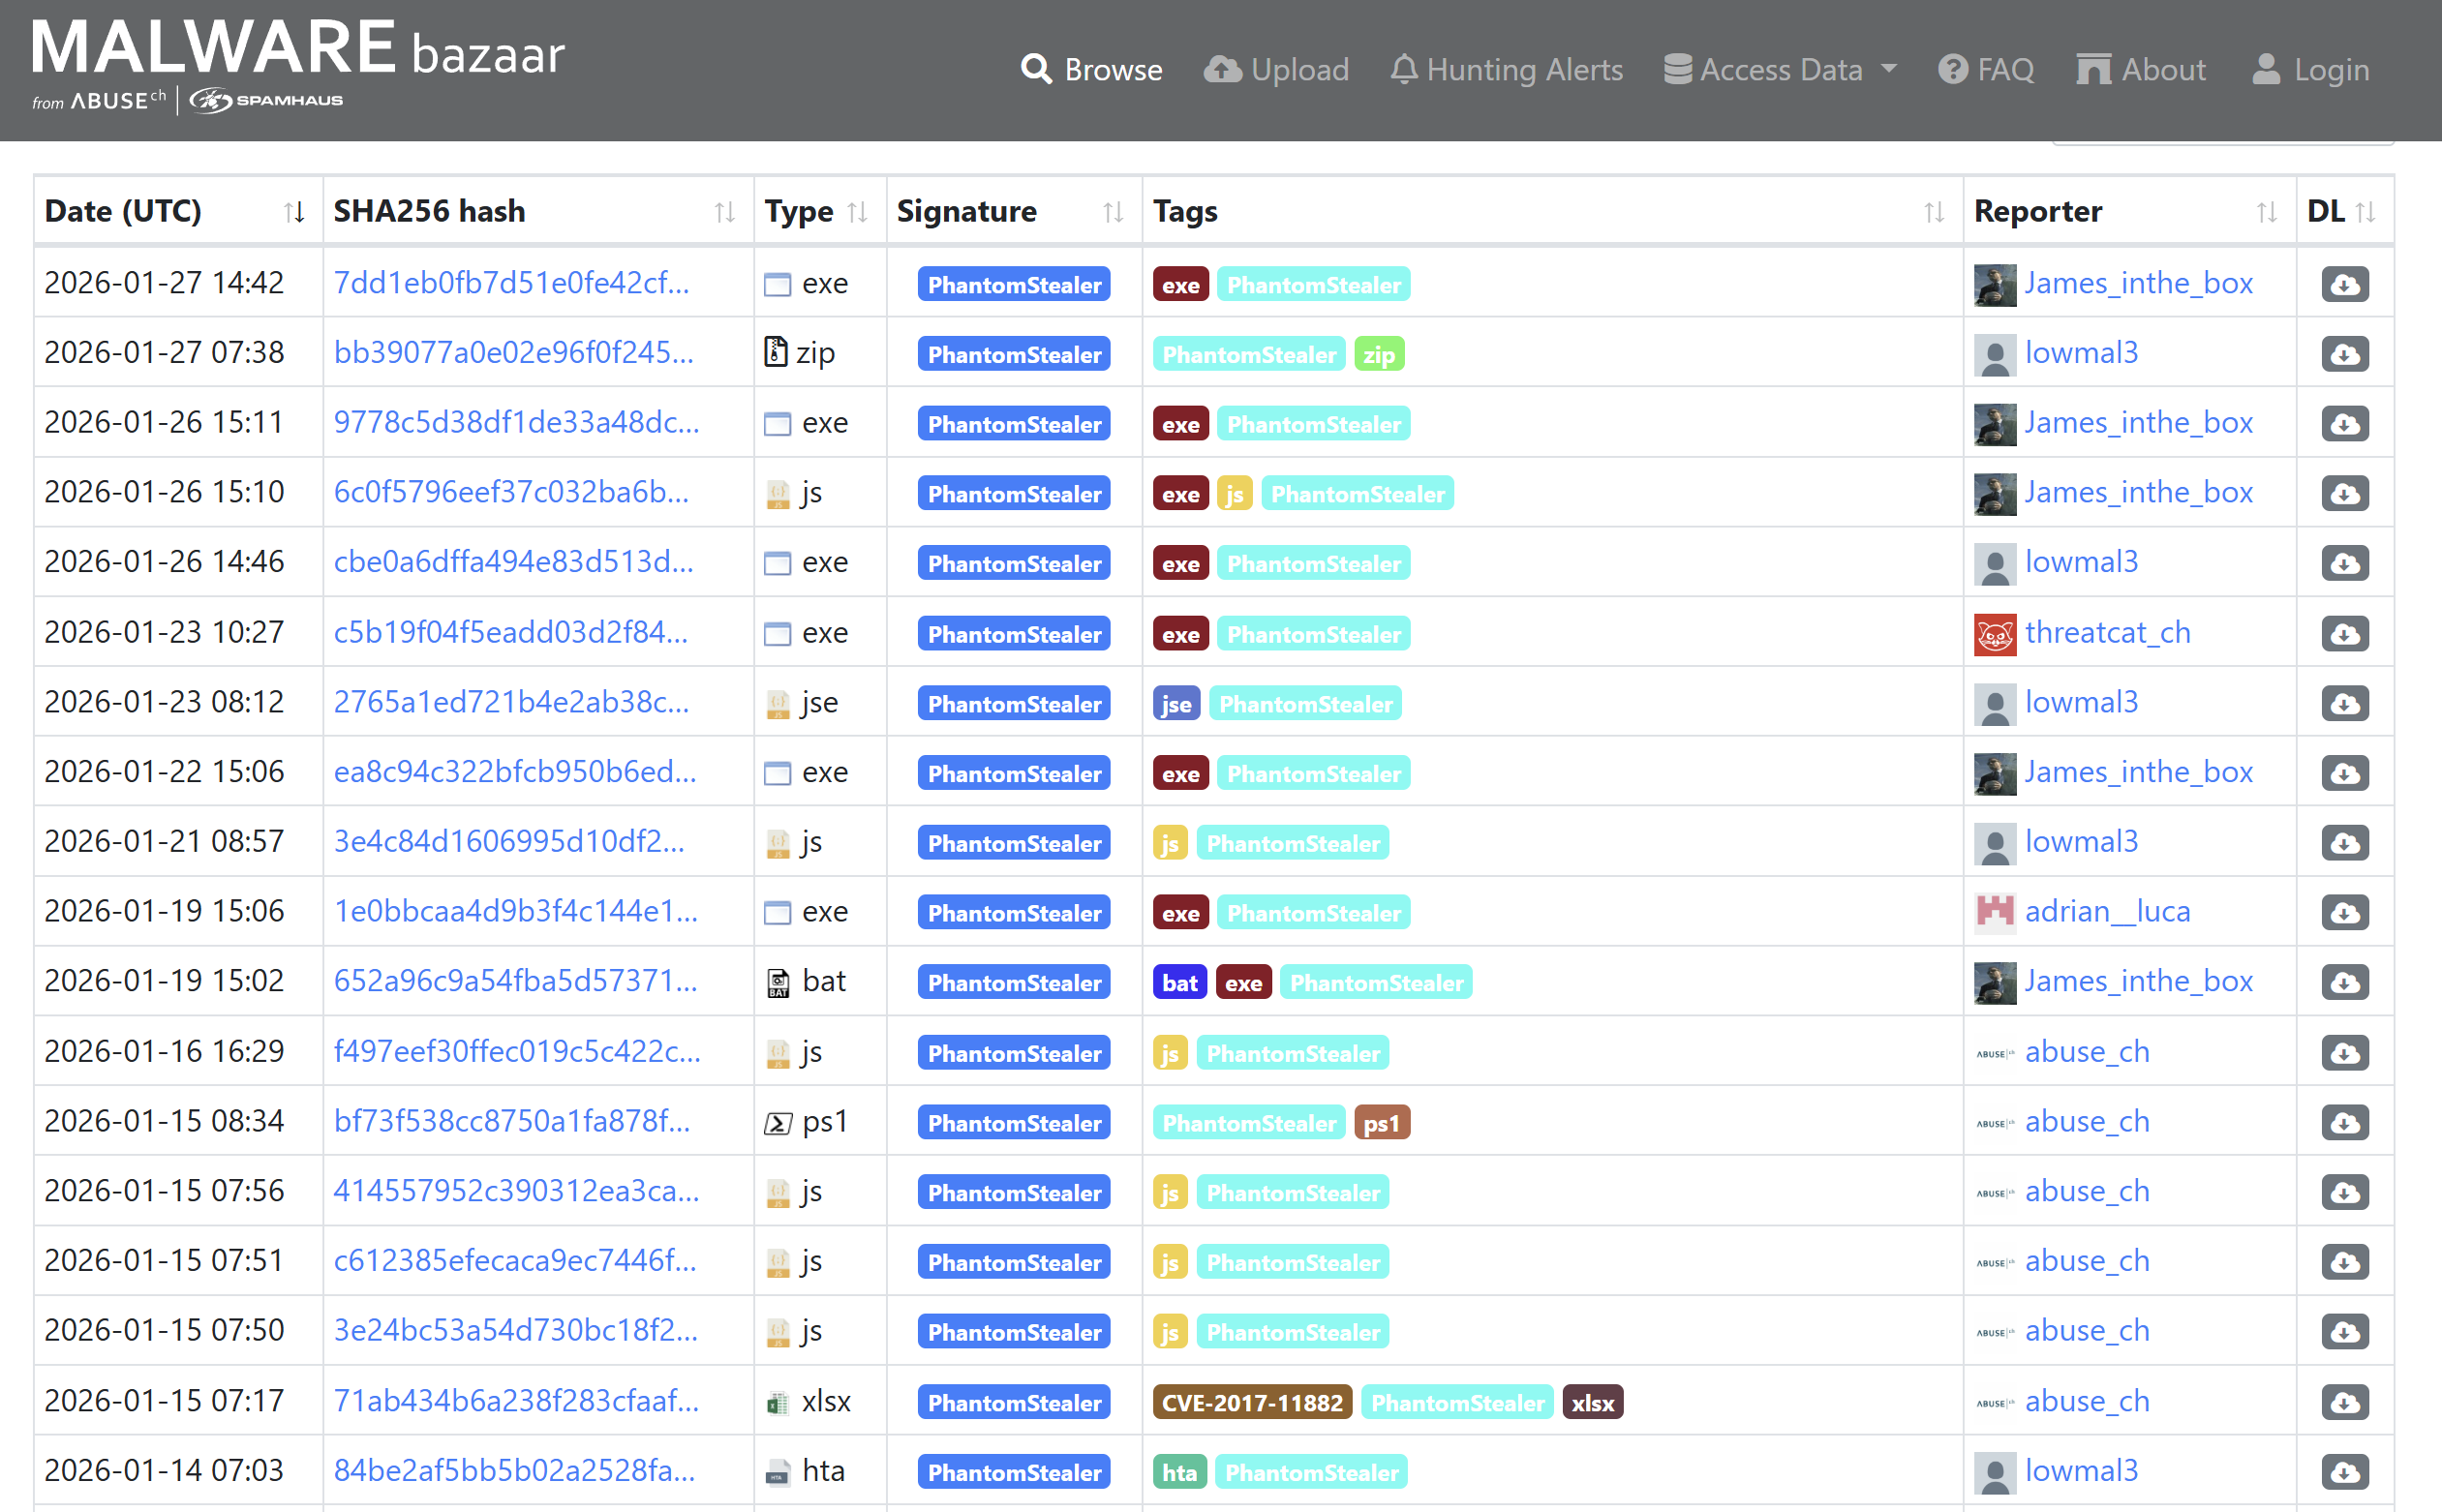Click download icon for bat file row
The image size is (2442, 1512).
(2344, 982)
